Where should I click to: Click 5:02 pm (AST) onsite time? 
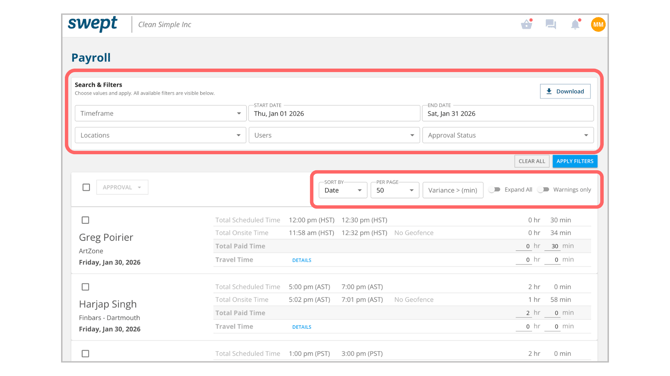pyautogui.click(x=309, y=300)
